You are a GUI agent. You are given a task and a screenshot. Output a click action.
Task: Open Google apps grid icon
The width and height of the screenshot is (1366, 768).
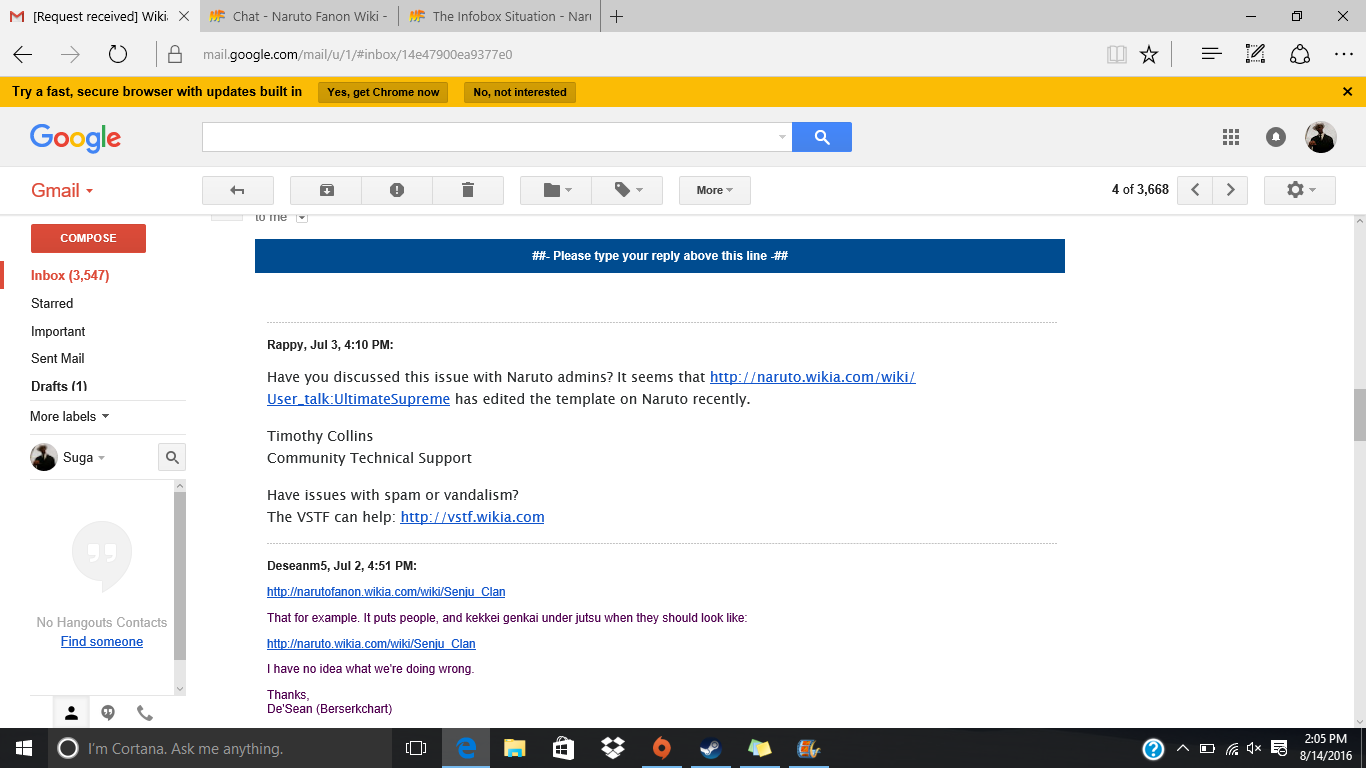pos(1231,137)
